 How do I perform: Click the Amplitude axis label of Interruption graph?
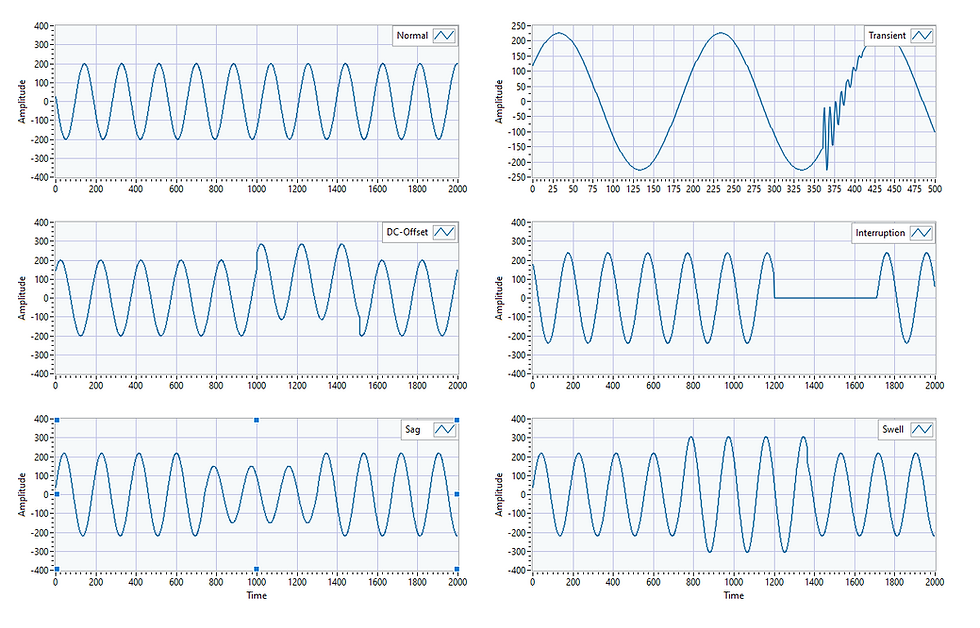(x=499, y=298)
